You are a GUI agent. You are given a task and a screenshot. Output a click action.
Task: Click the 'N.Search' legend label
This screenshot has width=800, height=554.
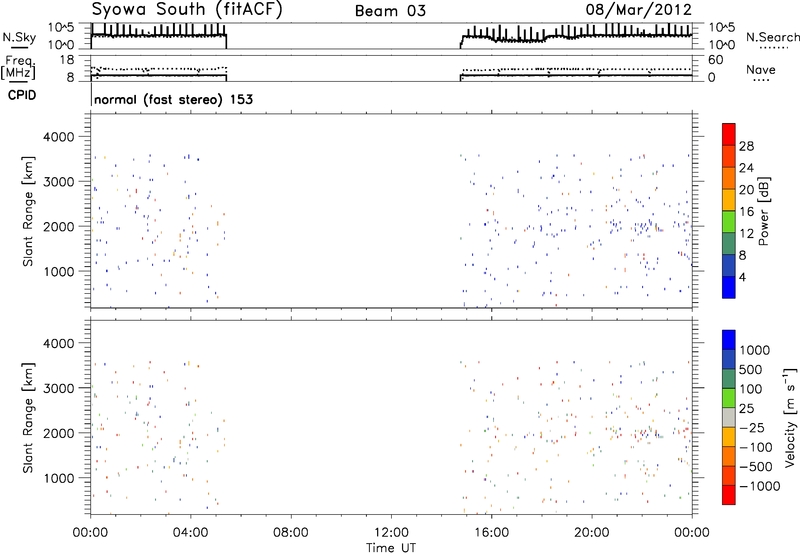772,37
